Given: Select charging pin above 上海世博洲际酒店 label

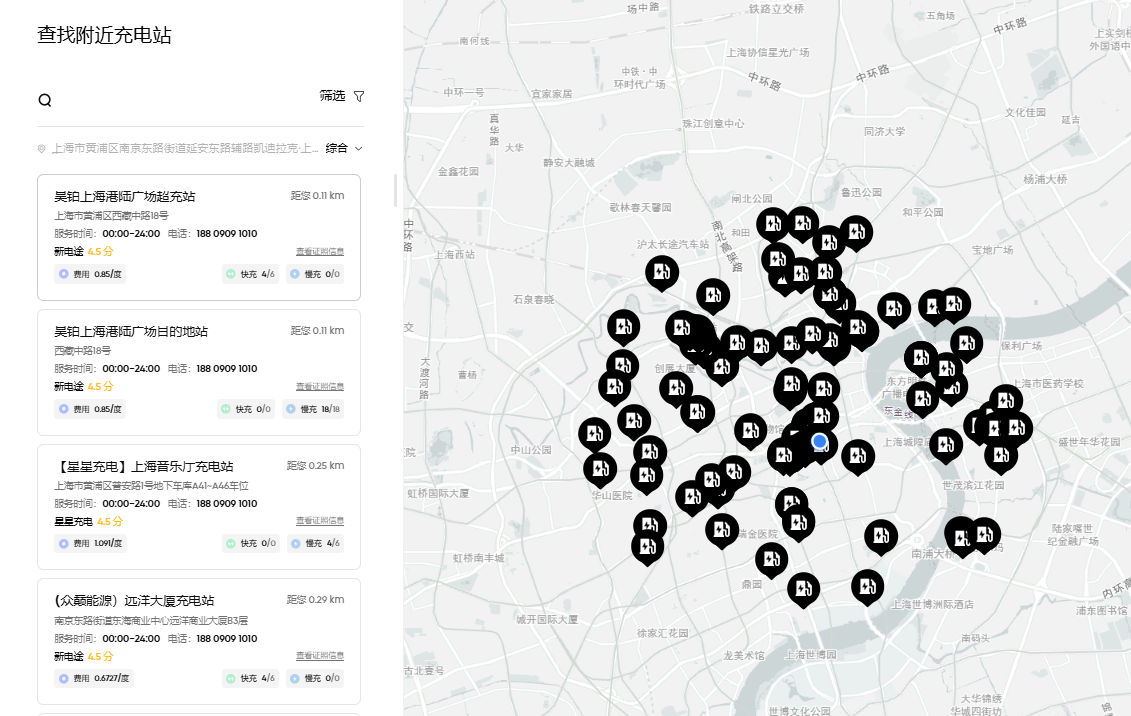Looking at the screenshot, I should coord(867,587).
